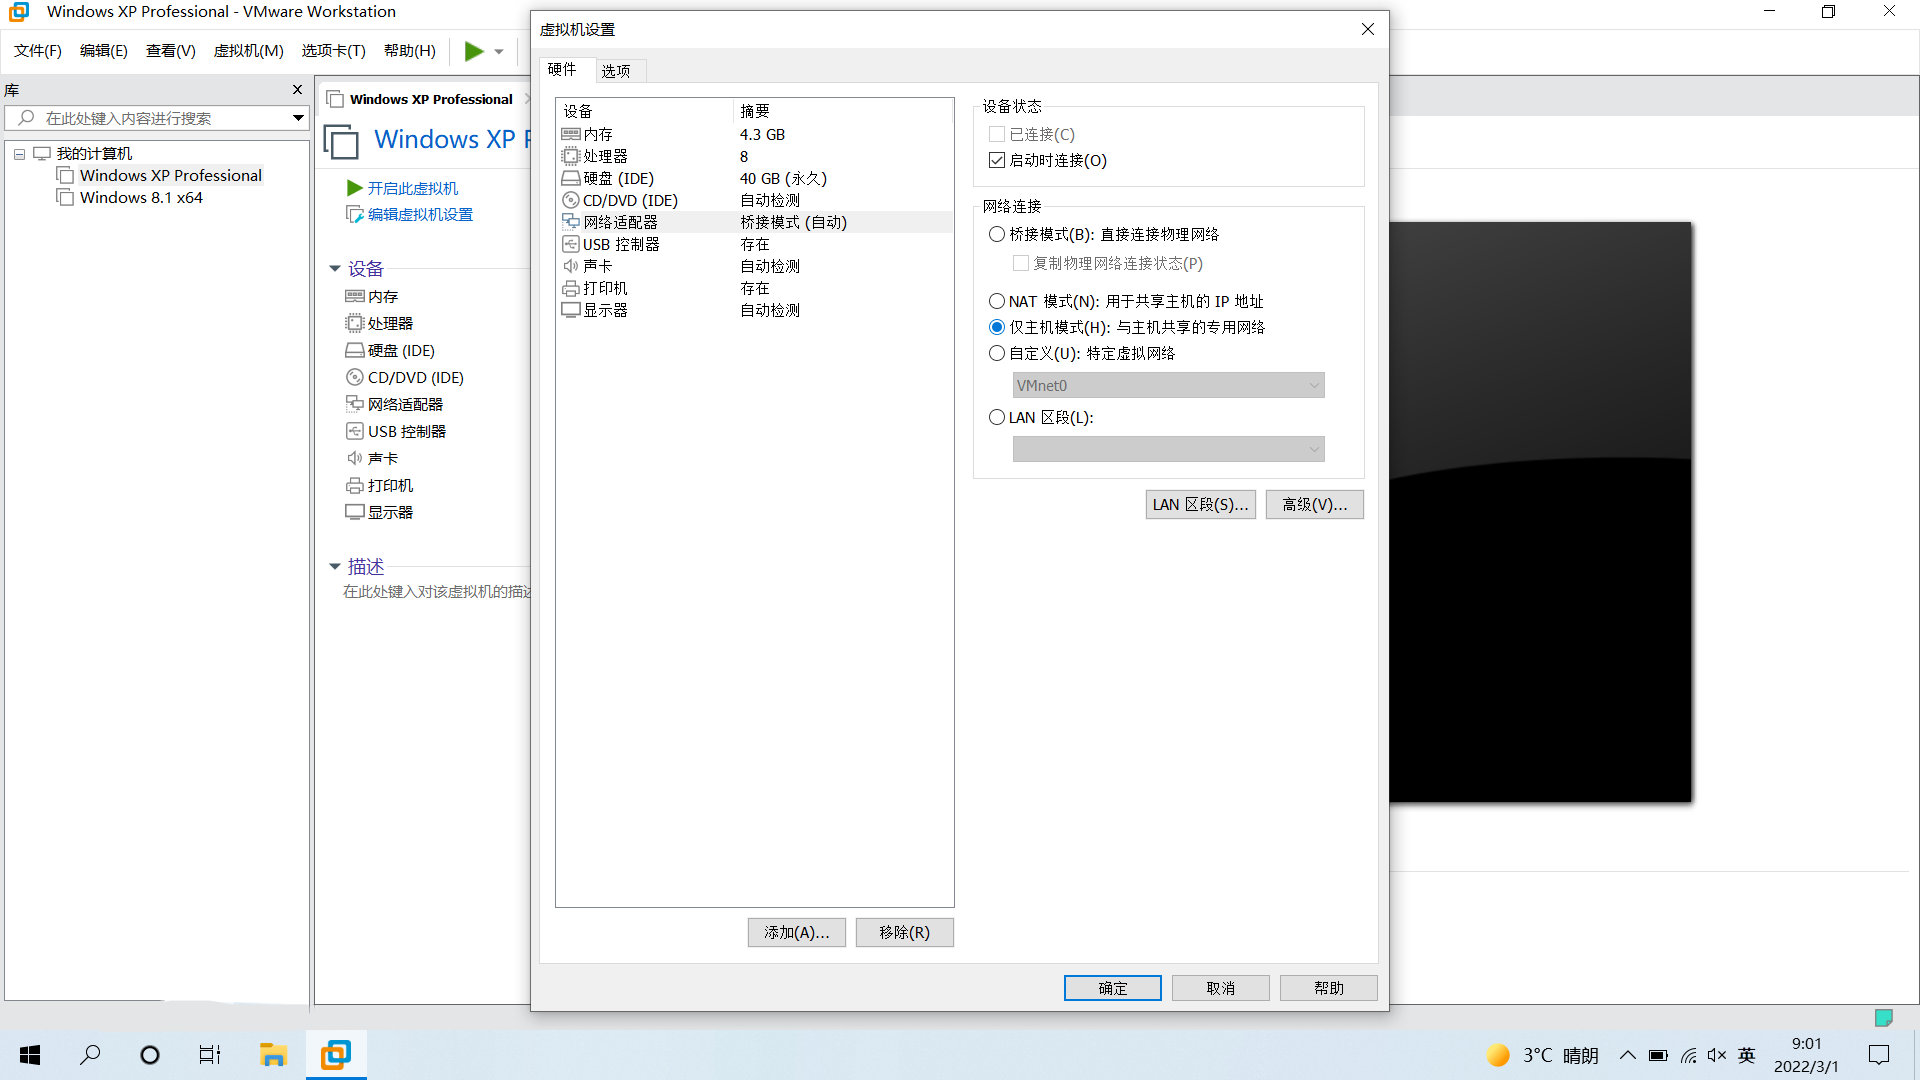This screenshot has width=1920, height=1080.
Task: Collapse the Devices (设备) section triangle
Action: 335,268
